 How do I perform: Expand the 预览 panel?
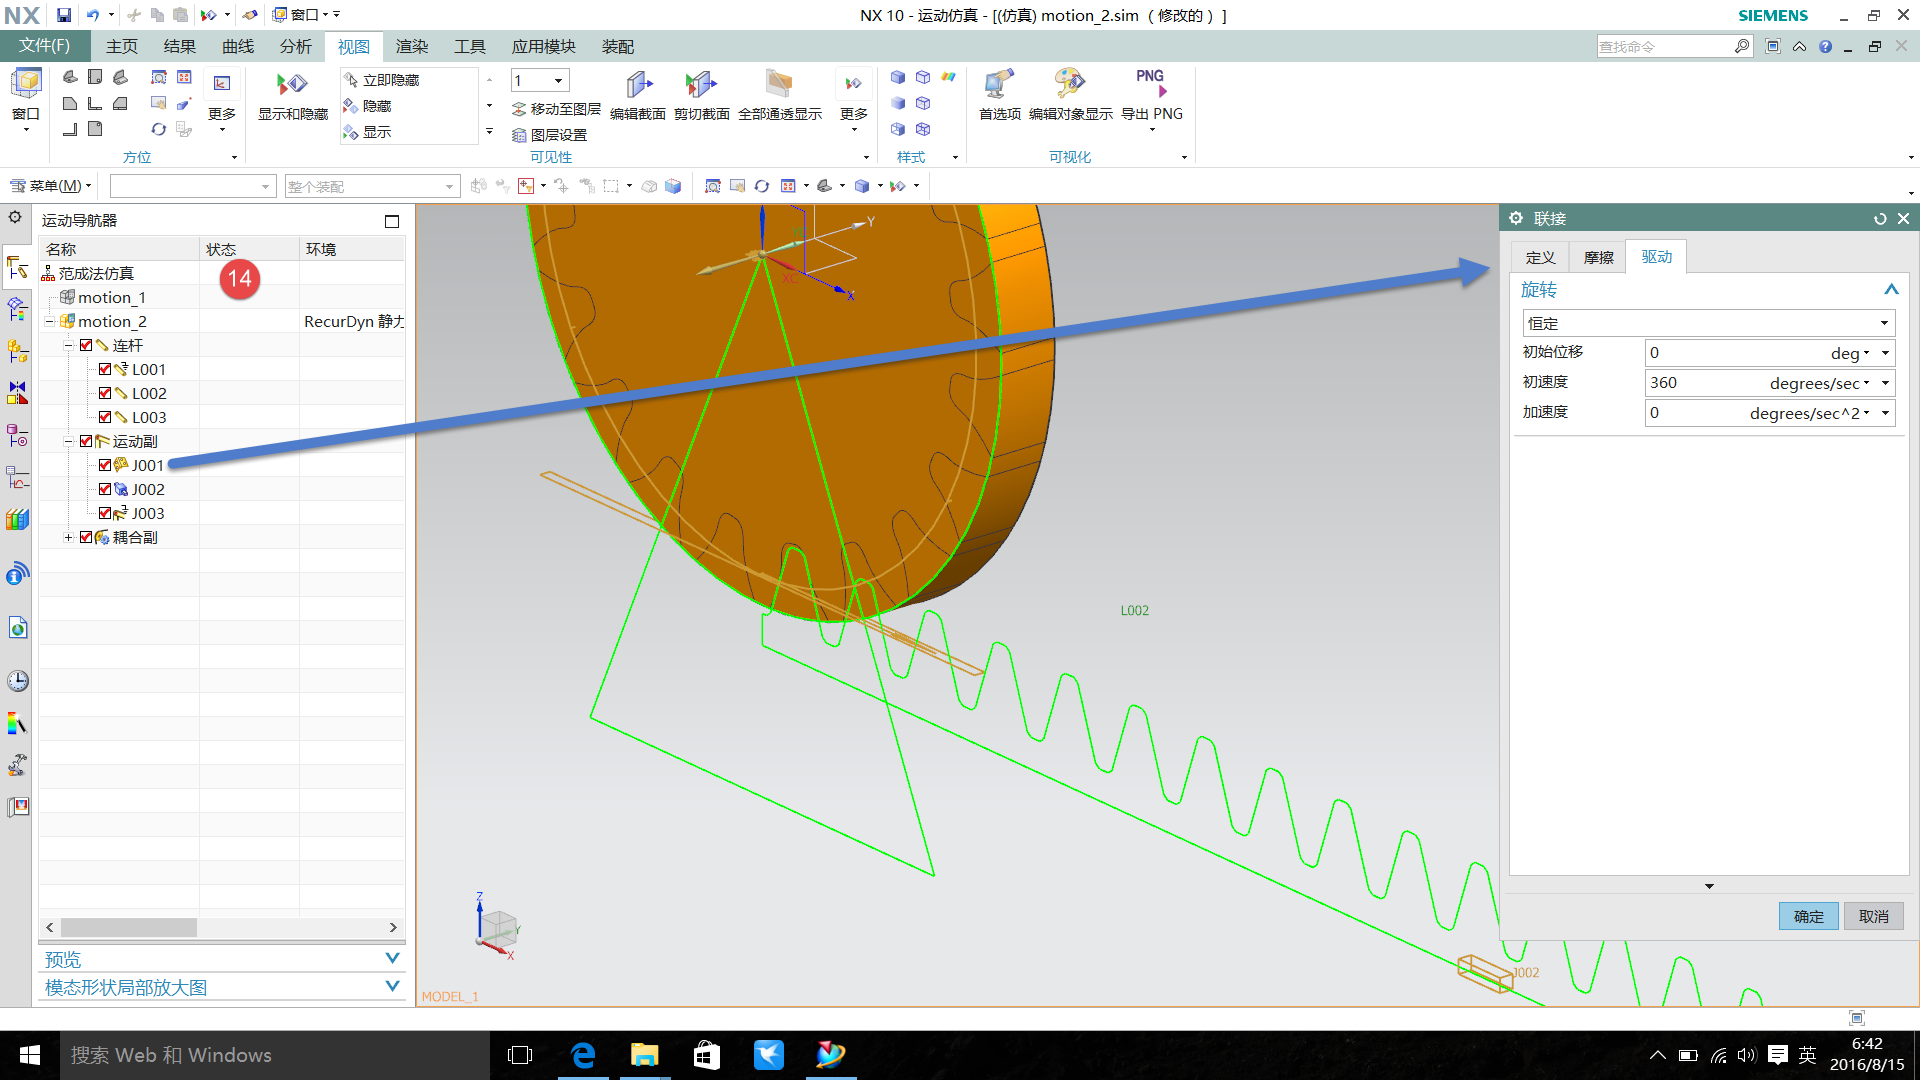pos(392,958)
